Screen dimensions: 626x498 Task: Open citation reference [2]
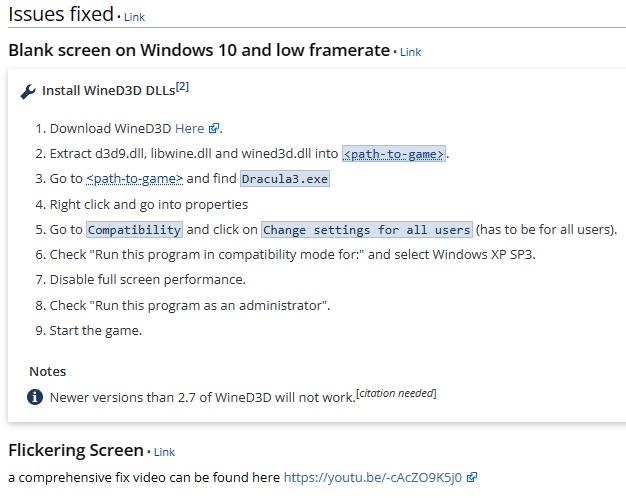(x=182, y=87)
